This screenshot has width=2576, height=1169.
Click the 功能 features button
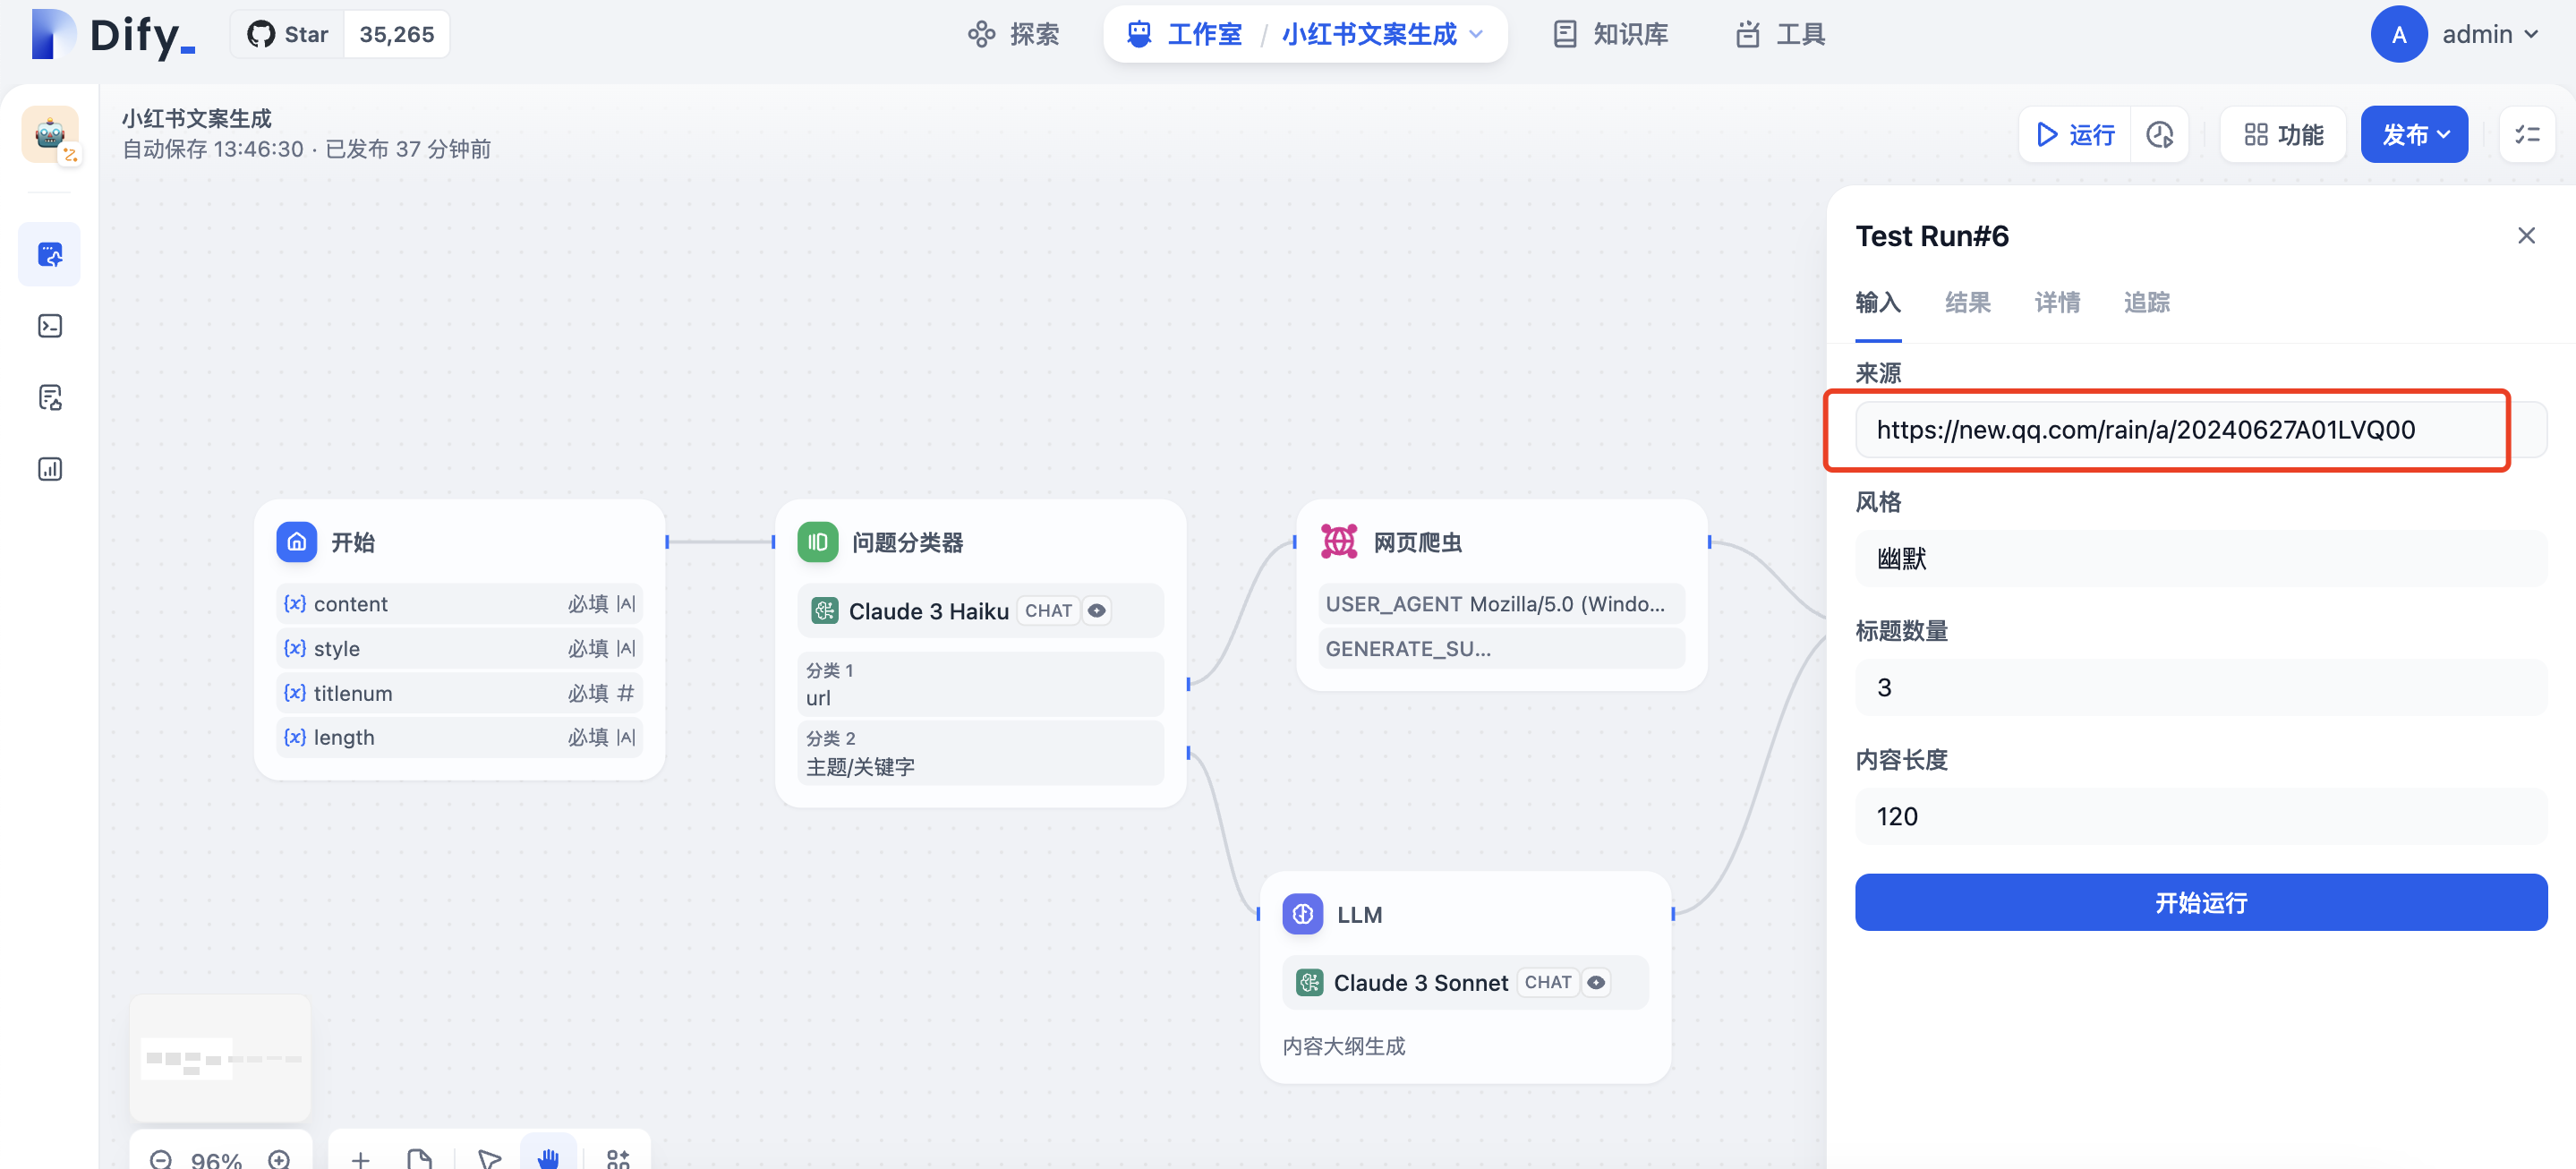tap(2283, 135)
